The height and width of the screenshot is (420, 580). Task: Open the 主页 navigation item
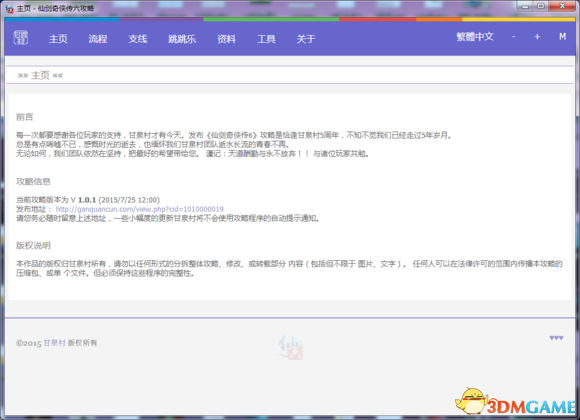(58, 39)
